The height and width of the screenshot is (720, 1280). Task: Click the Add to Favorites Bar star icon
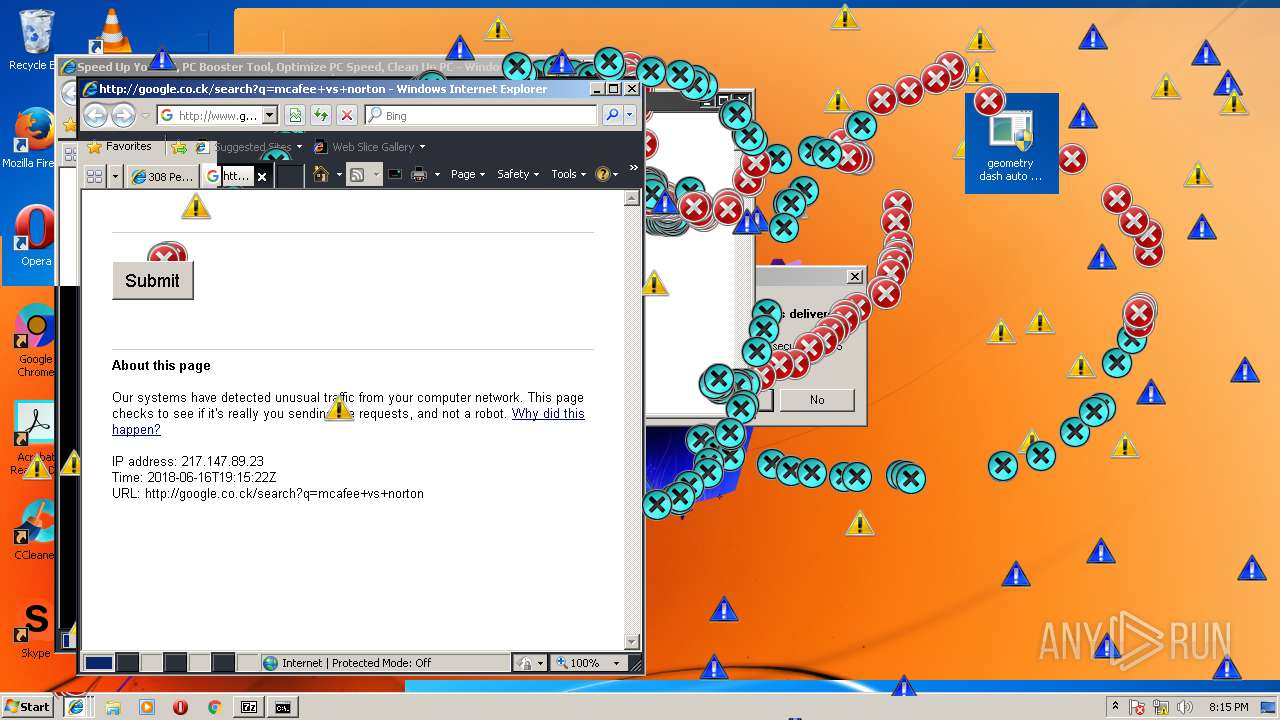[179, 147]
